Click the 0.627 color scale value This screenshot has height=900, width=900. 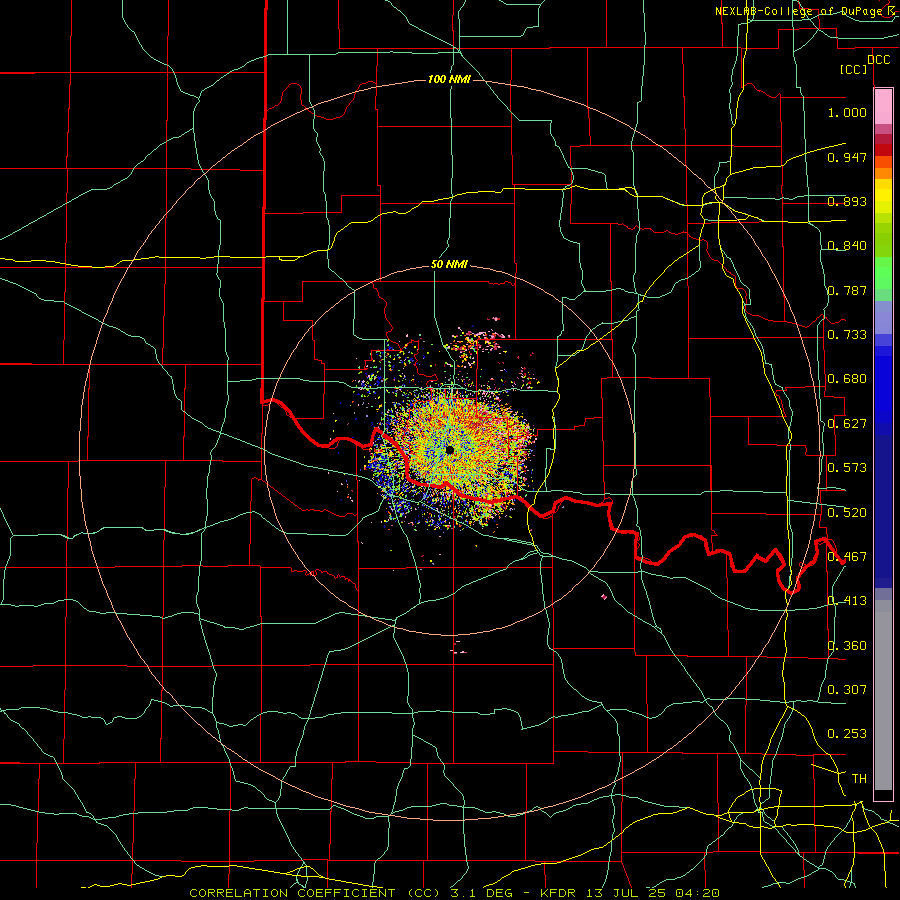(847, 424)
